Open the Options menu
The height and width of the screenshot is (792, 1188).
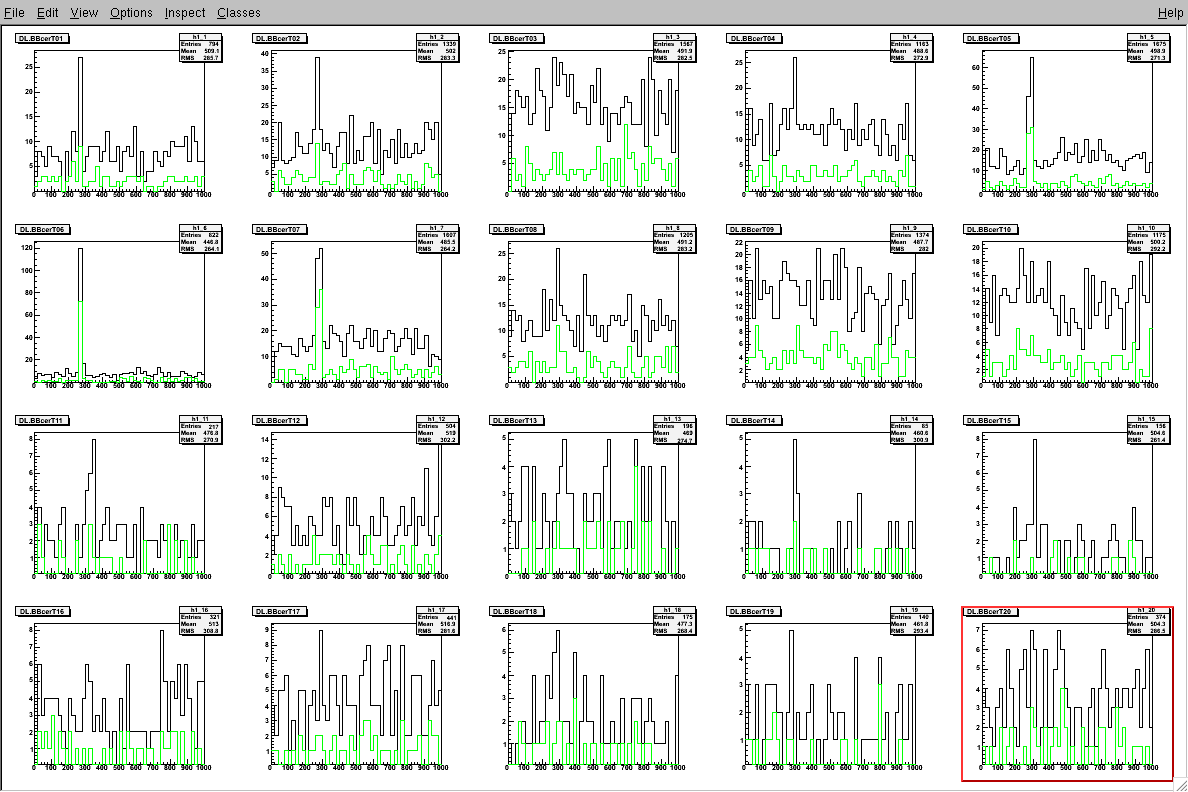[x=131, y=12]
